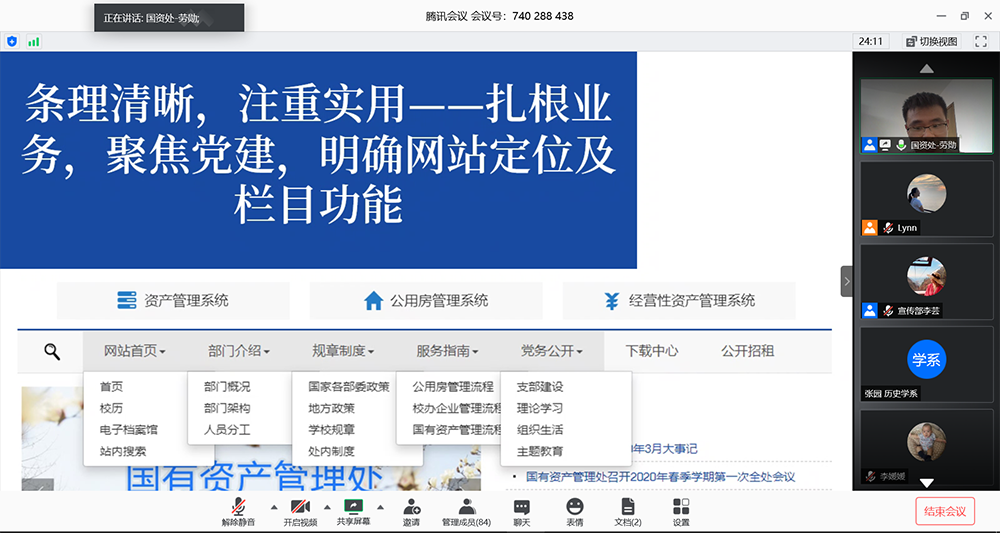Click the Share Screen (共享屏幕) icon
Image resolution: width=1000 pixels, height=533 pixels.
click(352, 511)
